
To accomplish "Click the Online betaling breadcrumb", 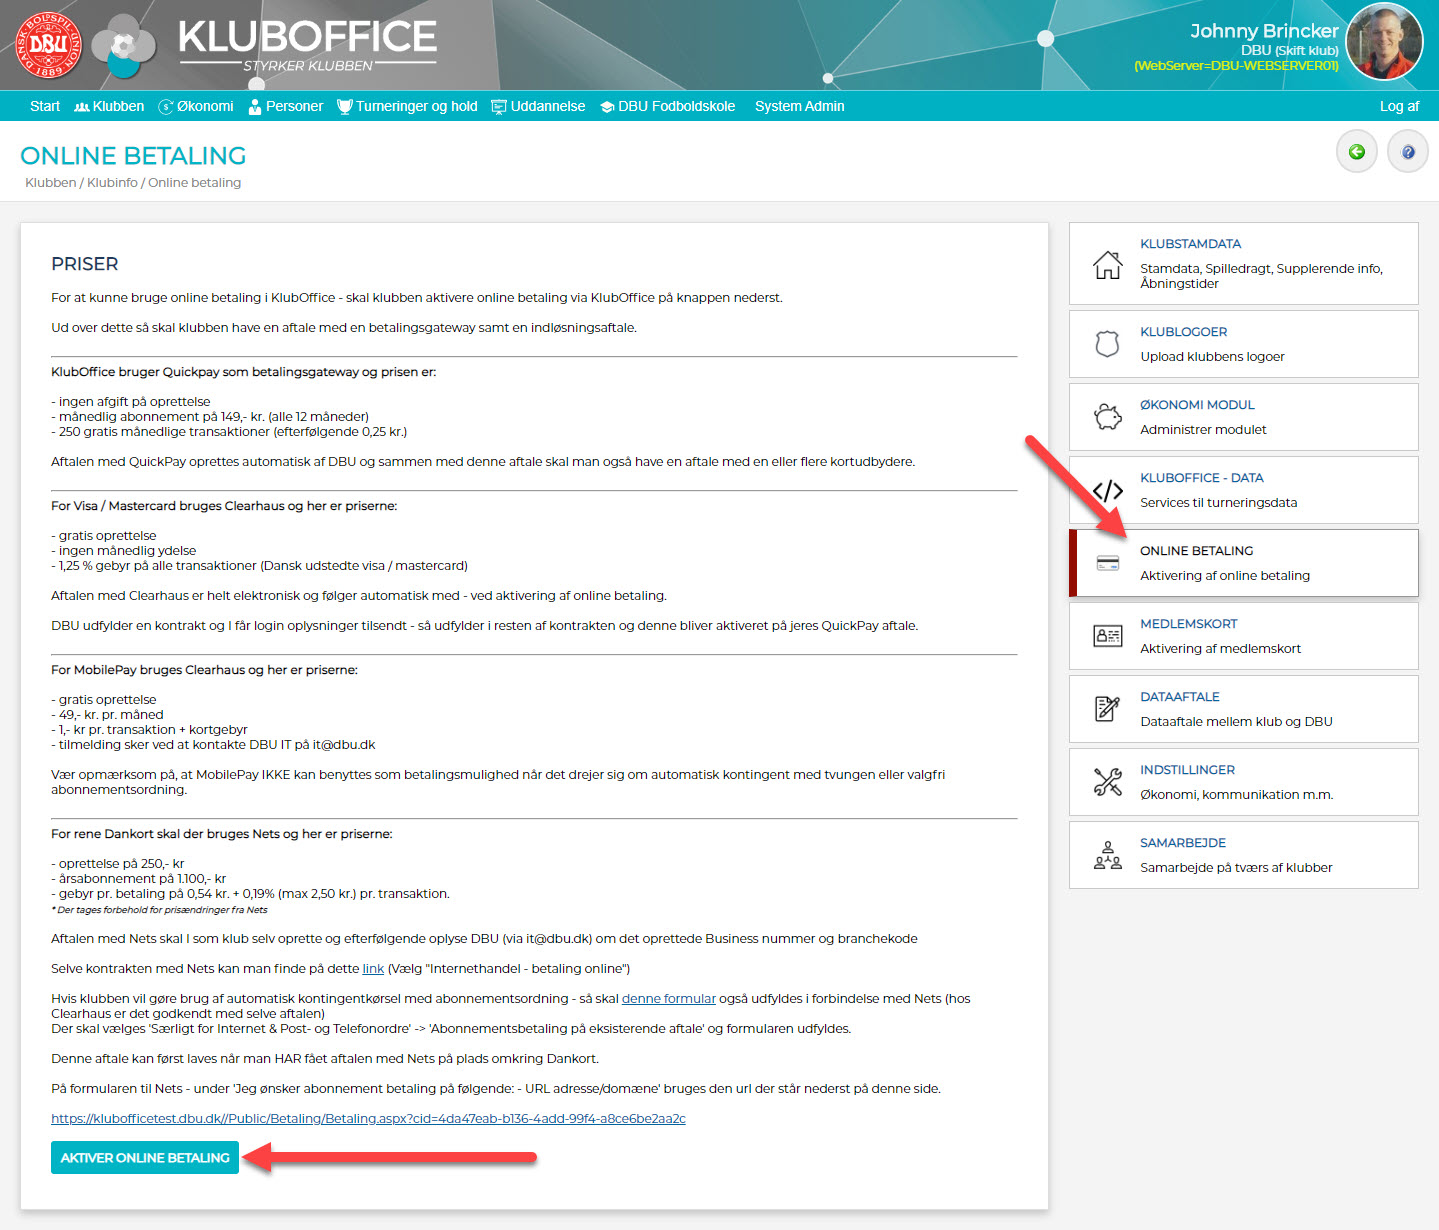I will (x=194, y=182).
